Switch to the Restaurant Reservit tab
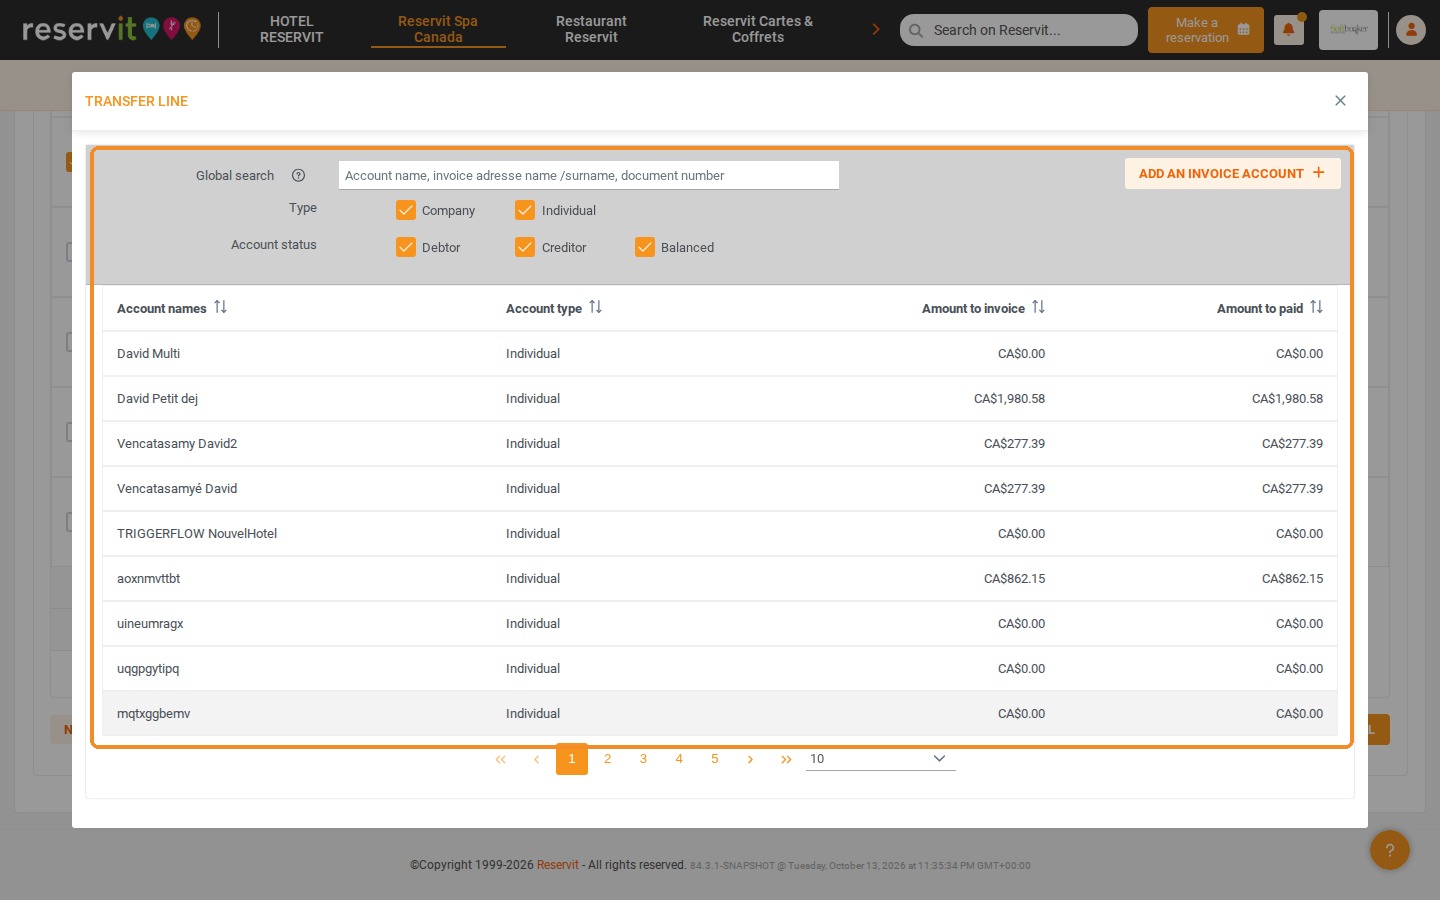 (x=591, y=29)
